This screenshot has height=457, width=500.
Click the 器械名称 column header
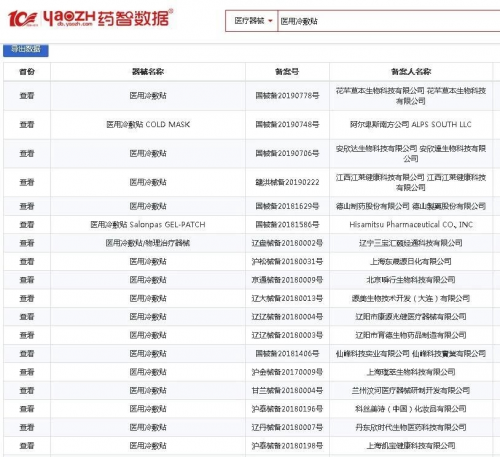tap(148, 71)
